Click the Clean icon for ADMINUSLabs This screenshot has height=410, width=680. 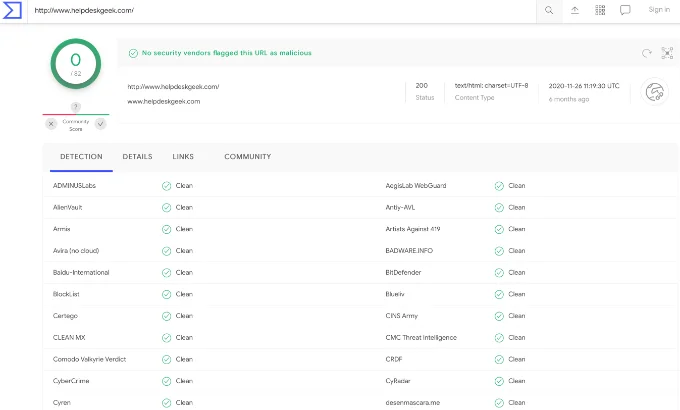(x=167, y=186)
